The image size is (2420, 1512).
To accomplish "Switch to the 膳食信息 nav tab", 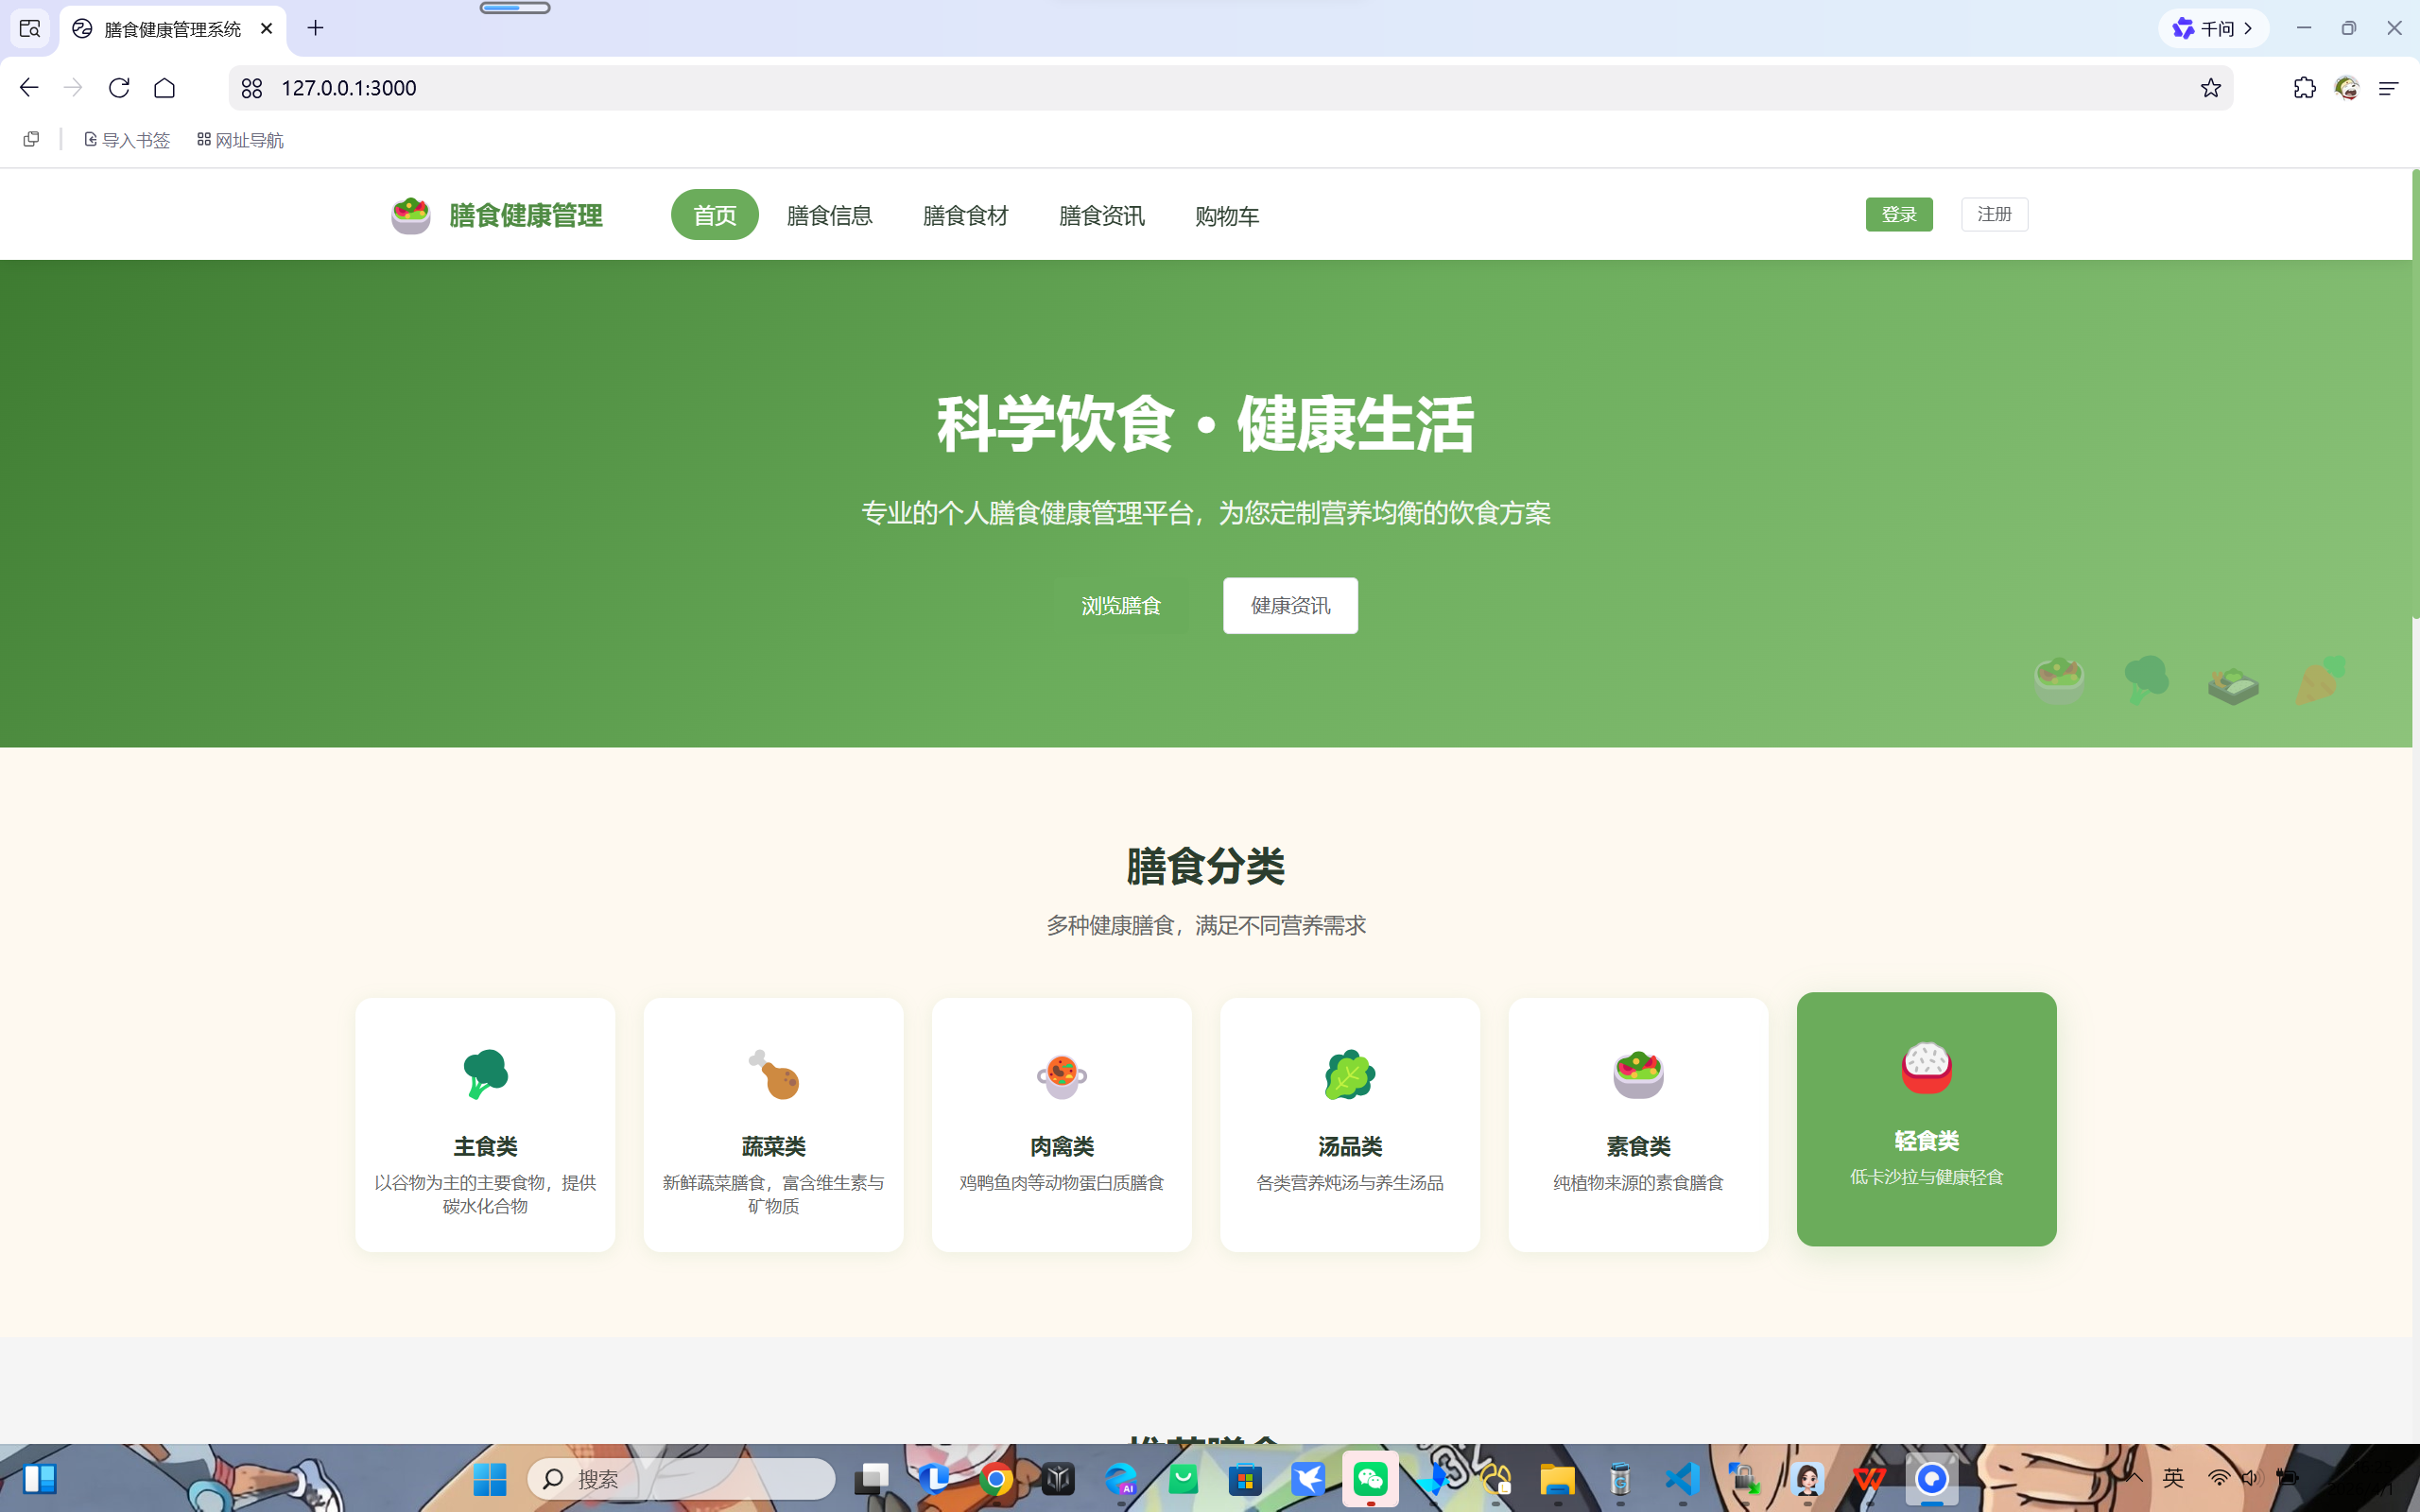I will point(830,215).
